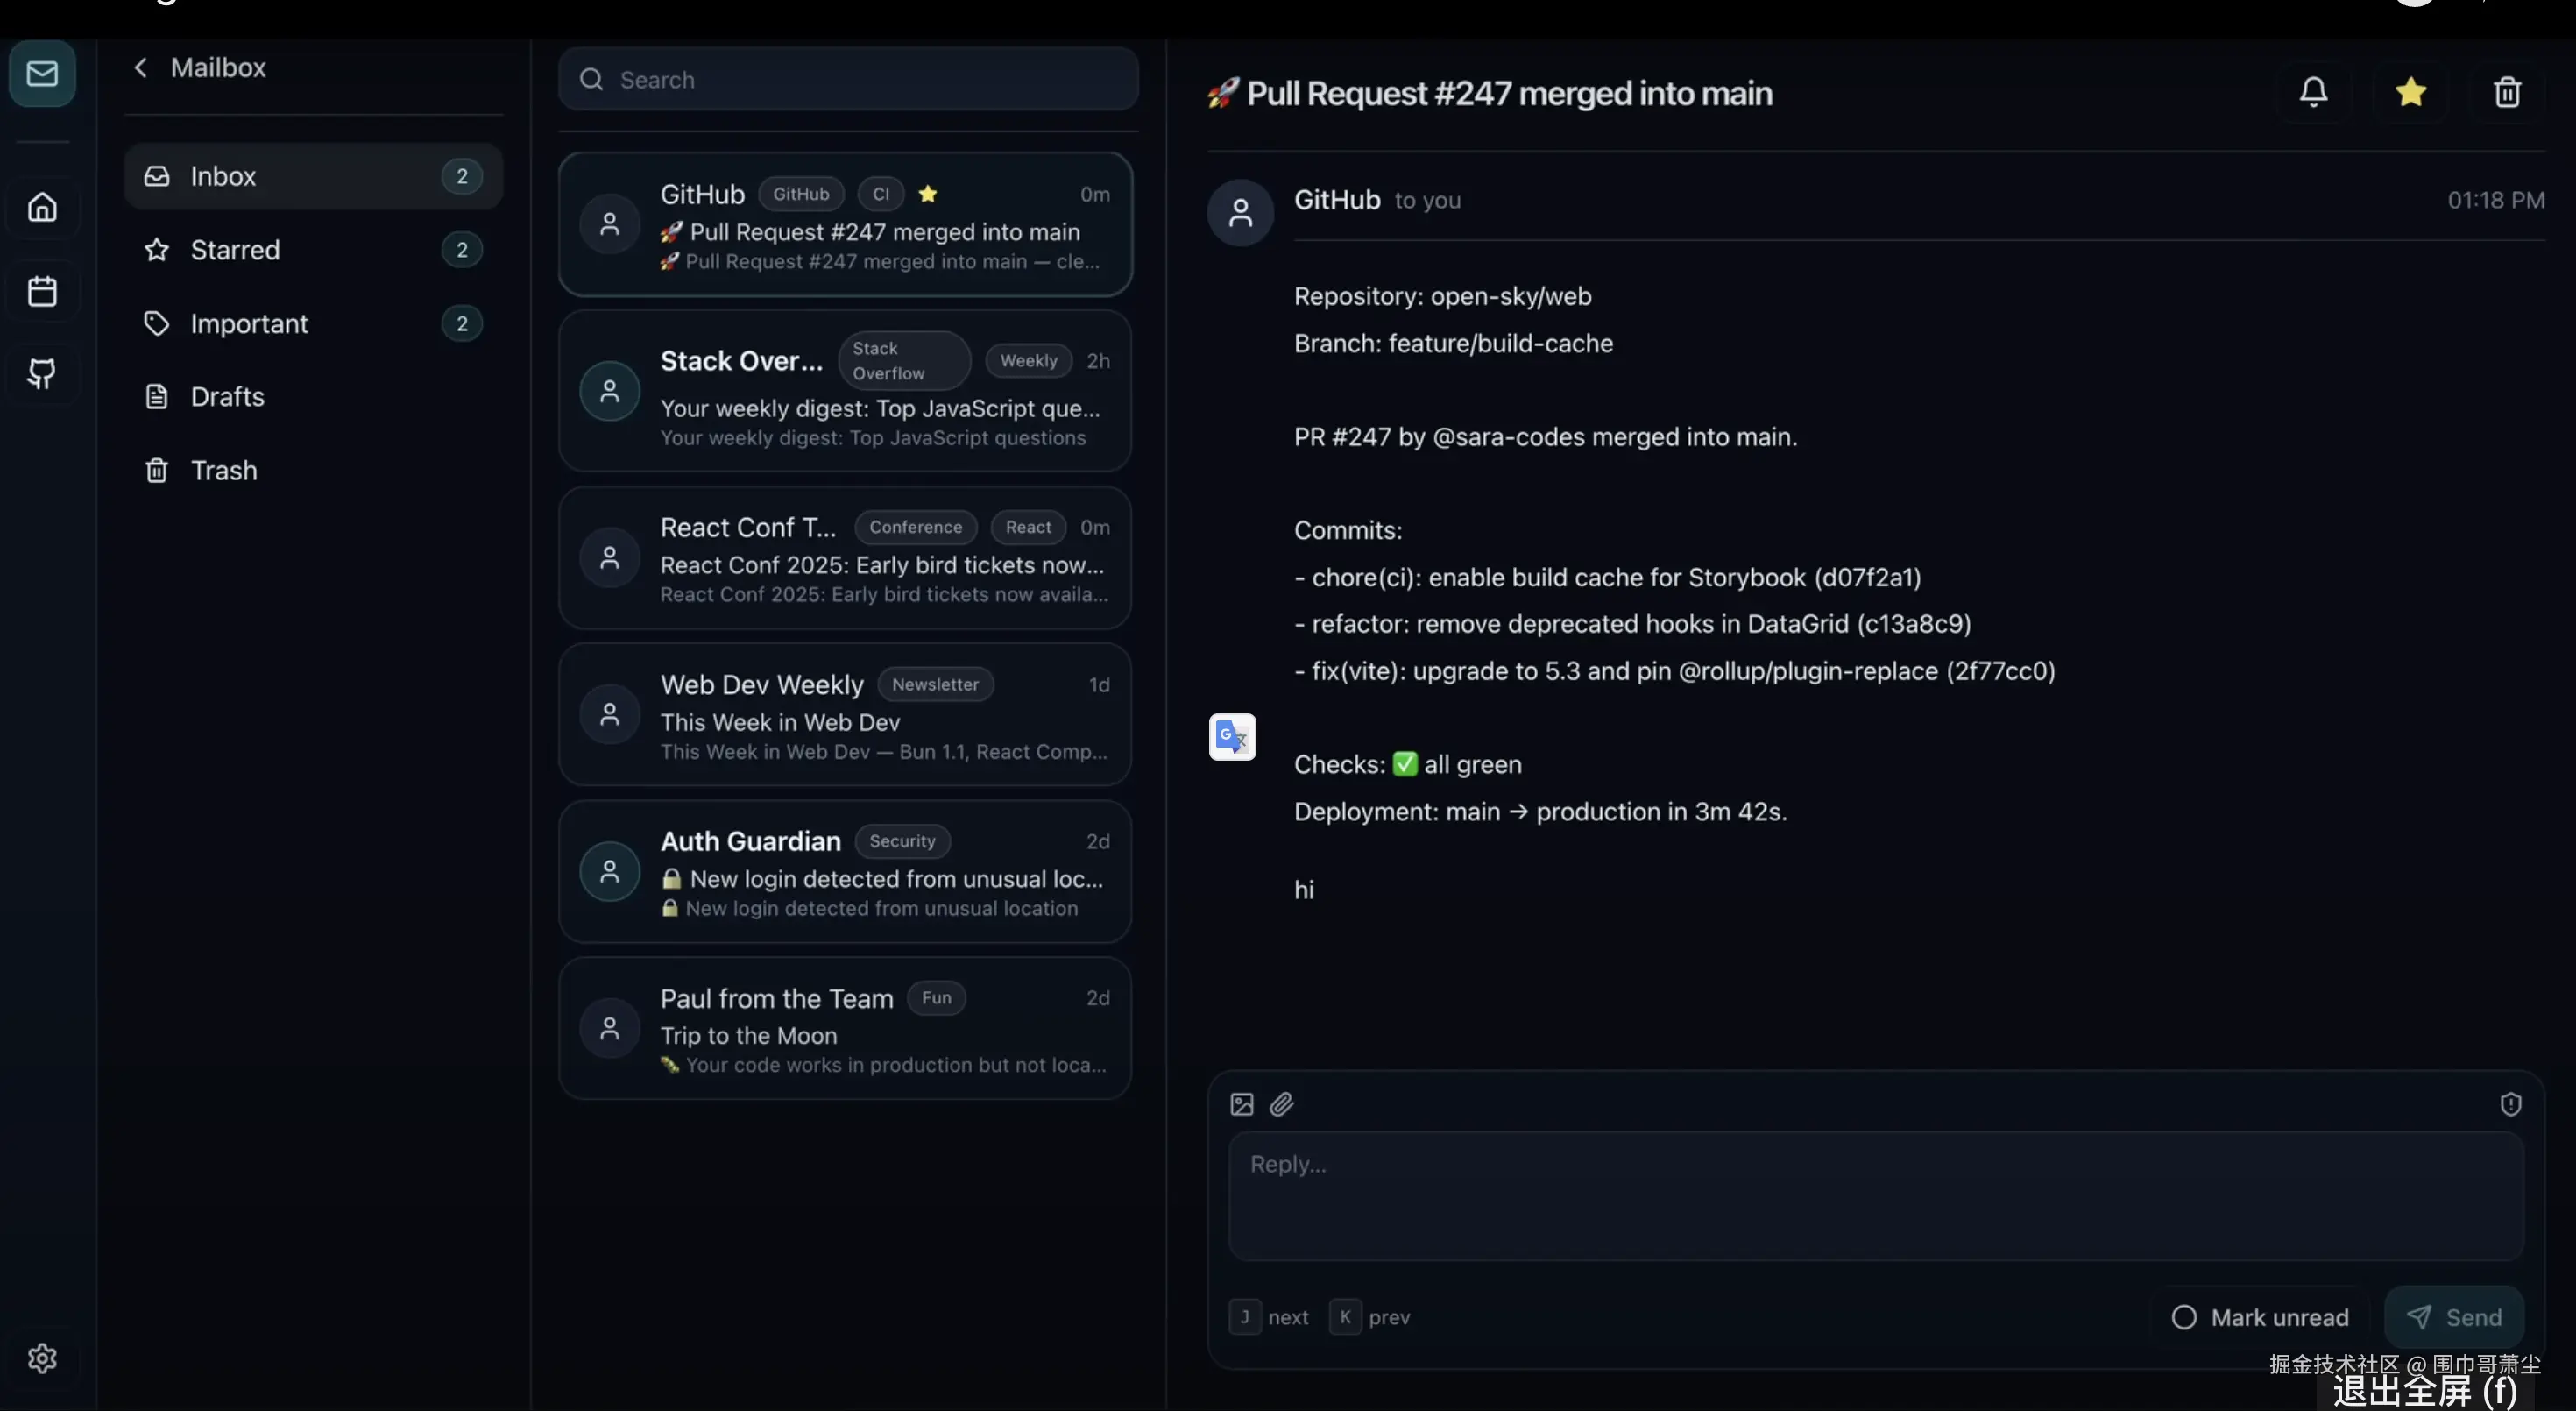Open the Auth Guardian security email
Image resolution: width=2576 pixels, height=1411 pixels.
[x=845, y=872]
